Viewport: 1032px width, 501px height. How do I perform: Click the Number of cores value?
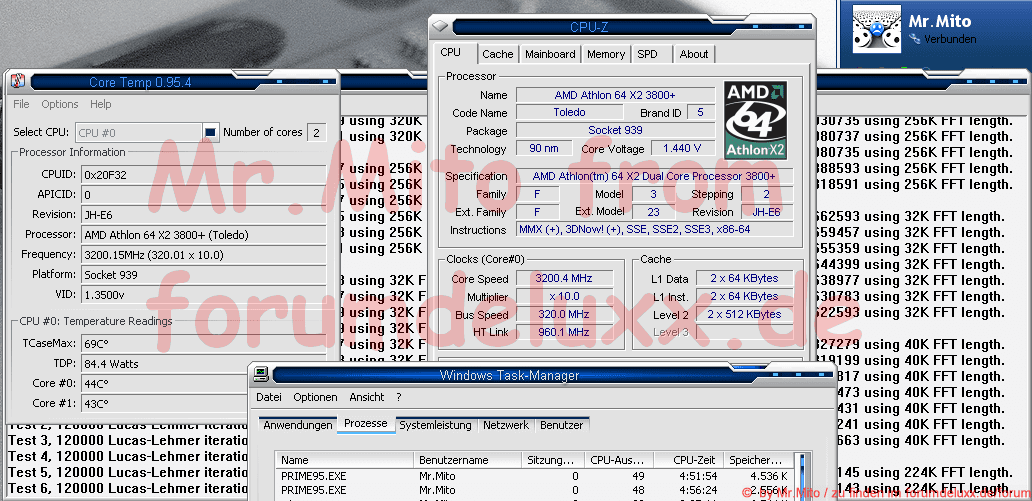click(316, 132)
